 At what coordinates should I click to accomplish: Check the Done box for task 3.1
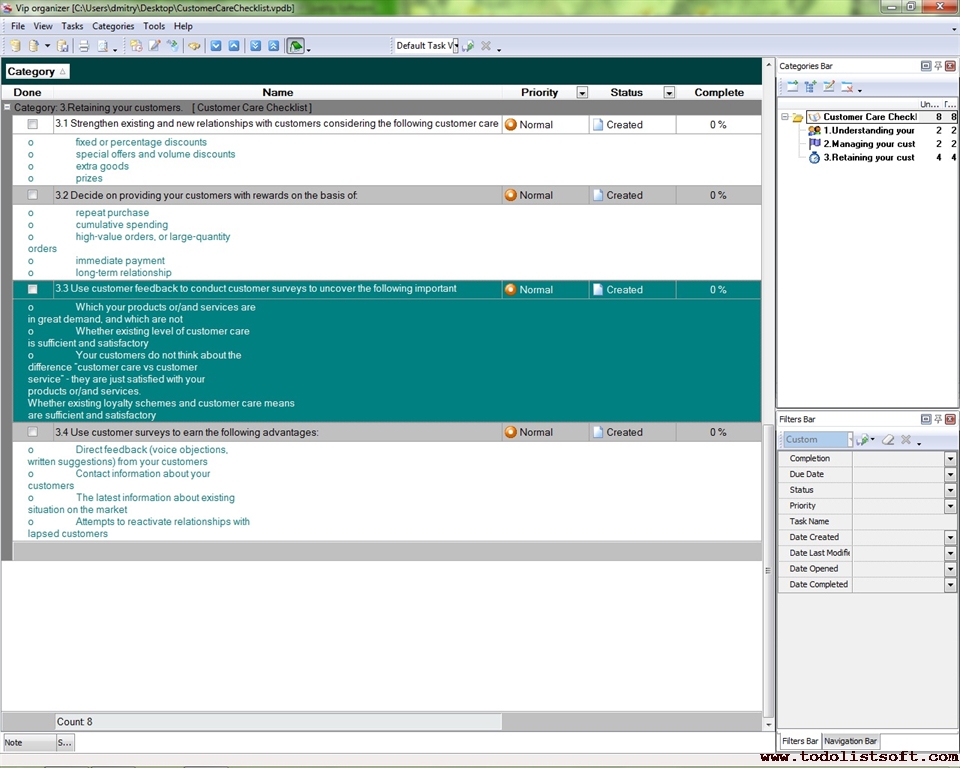[x=33, y=125]
